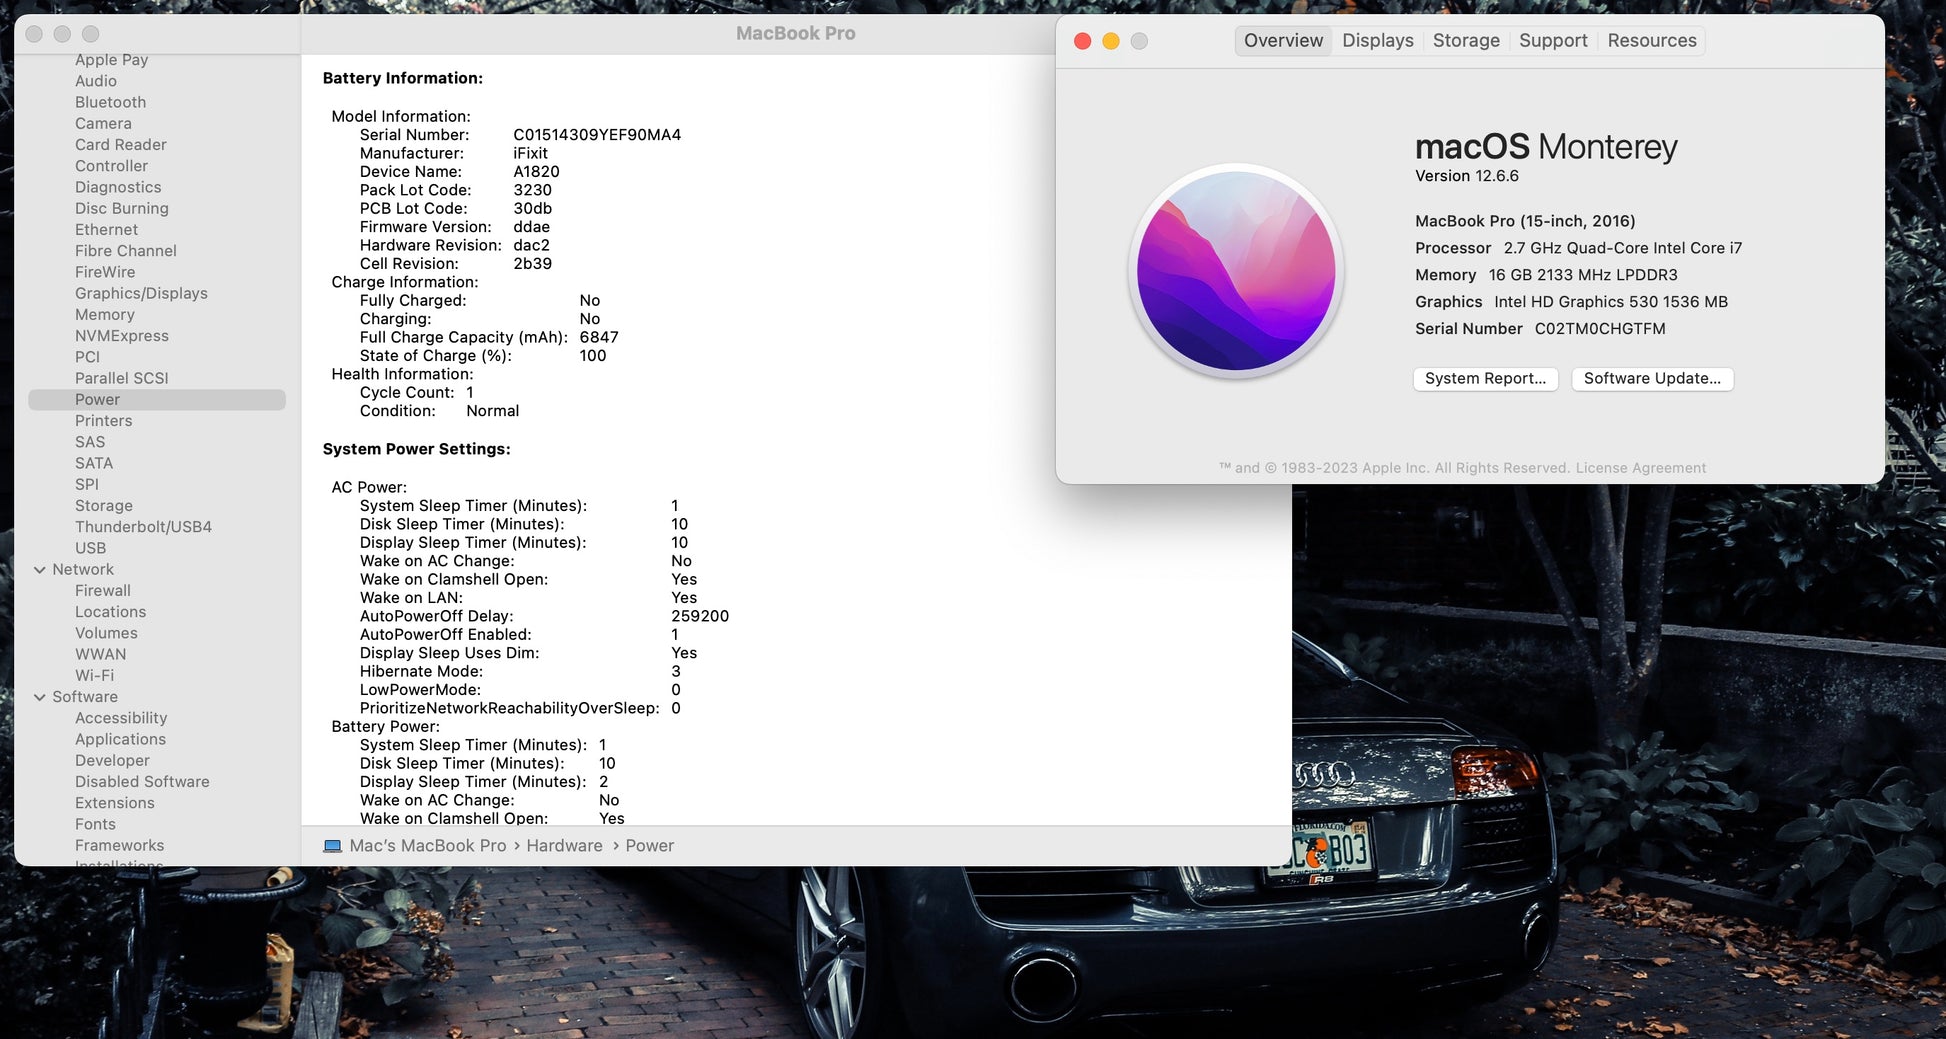Click Hardware in the path bar
Screen dimensions: 1946x1039
[564, 846]
